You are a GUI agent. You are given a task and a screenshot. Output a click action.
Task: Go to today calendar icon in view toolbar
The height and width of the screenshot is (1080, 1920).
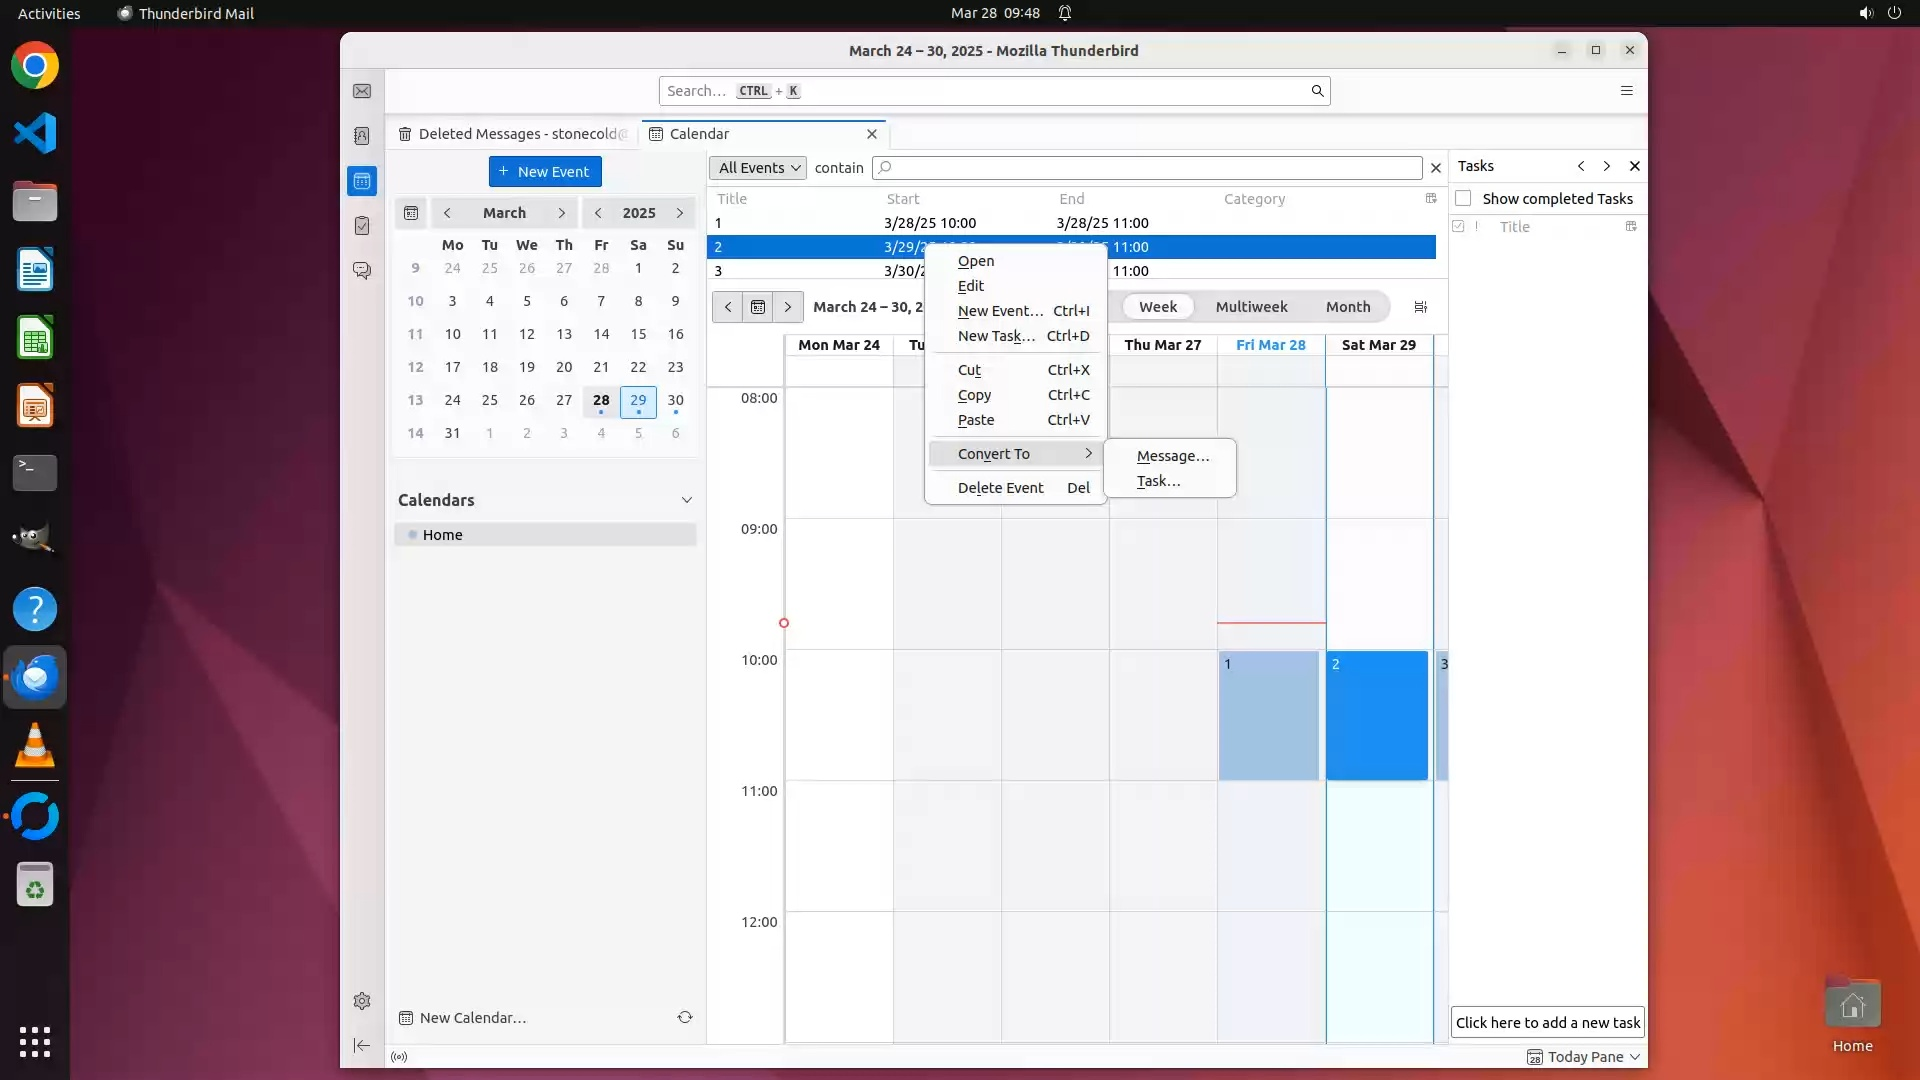pos(758,307)
